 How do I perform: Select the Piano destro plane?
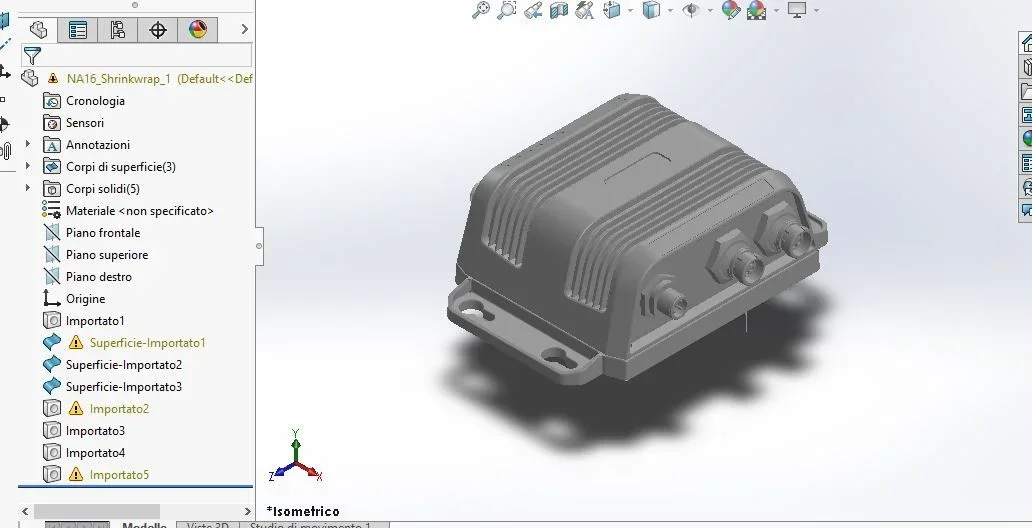click(99, 277)
